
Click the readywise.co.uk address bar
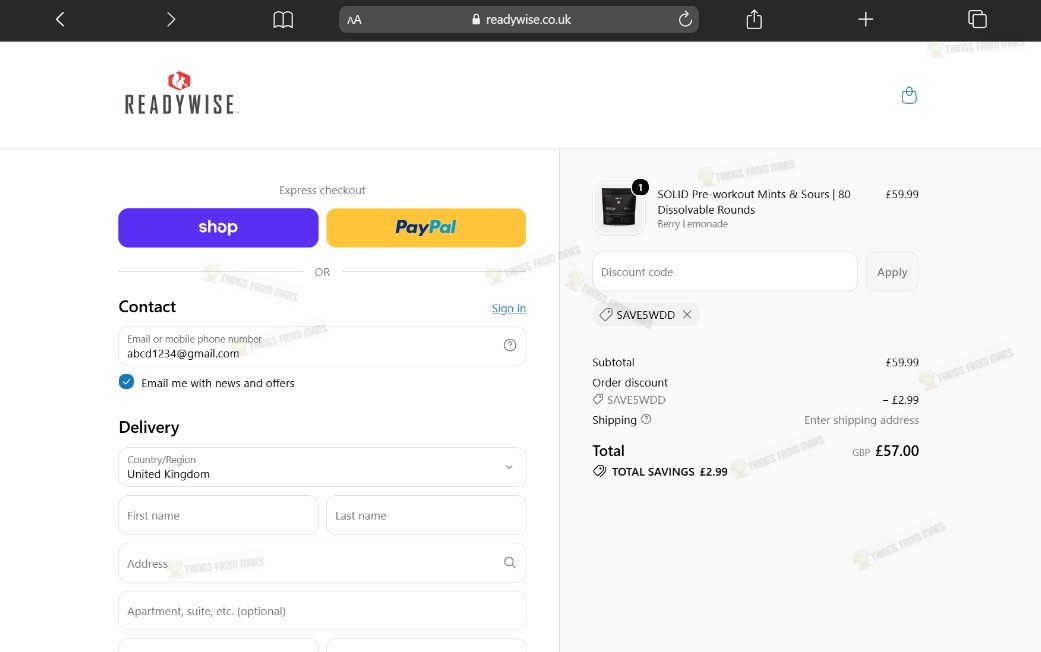(519, 19)
